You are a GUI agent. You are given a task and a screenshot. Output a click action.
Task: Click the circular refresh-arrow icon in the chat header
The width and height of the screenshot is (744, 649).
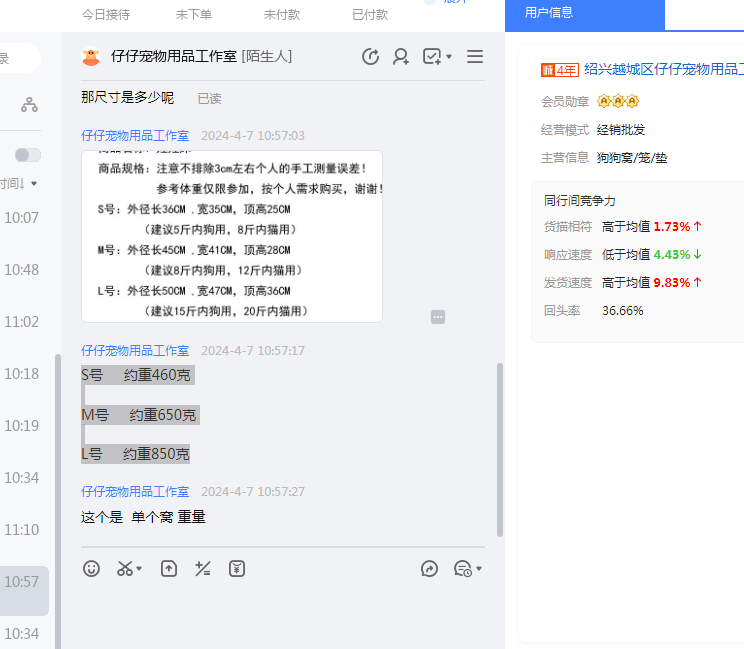click(370, 57)
